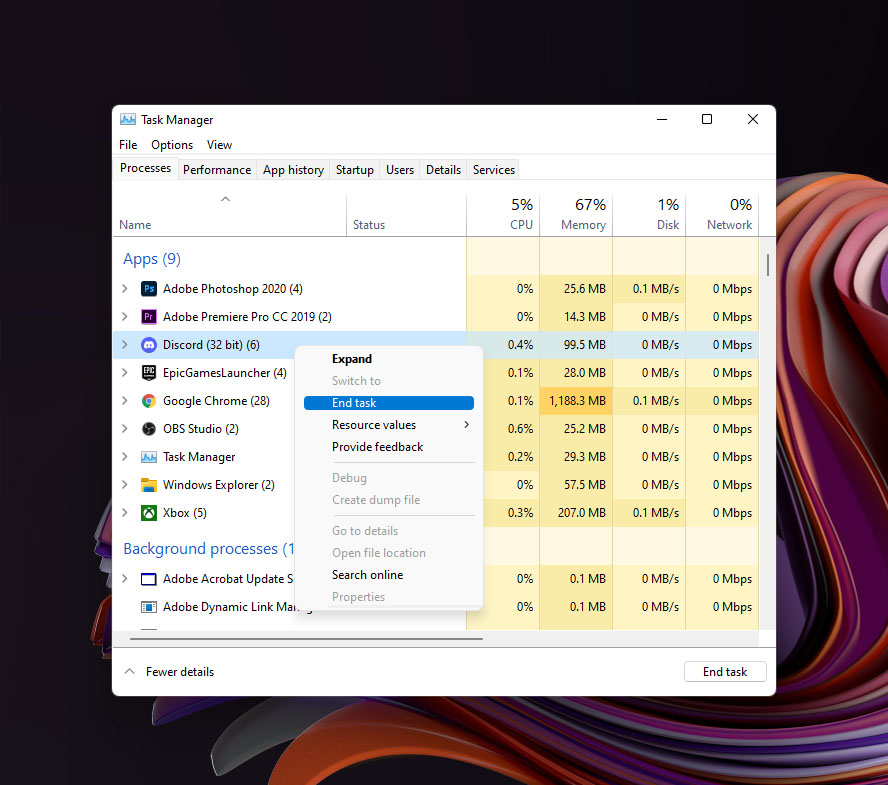Choose Provide feedback in context menu

tap(388, 447)
